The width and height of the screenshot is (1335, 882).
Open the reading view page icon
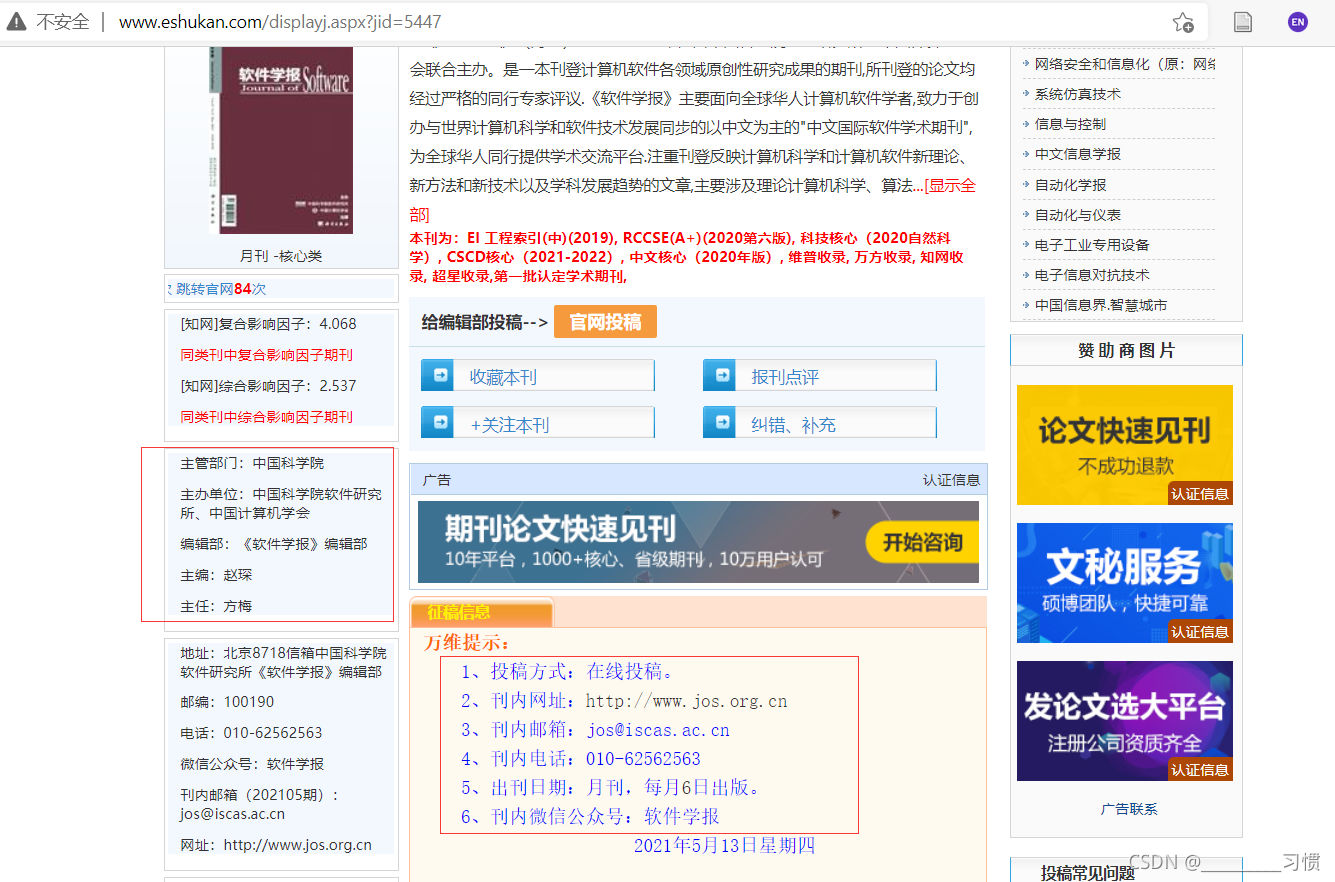click(x=1243, y=22)
